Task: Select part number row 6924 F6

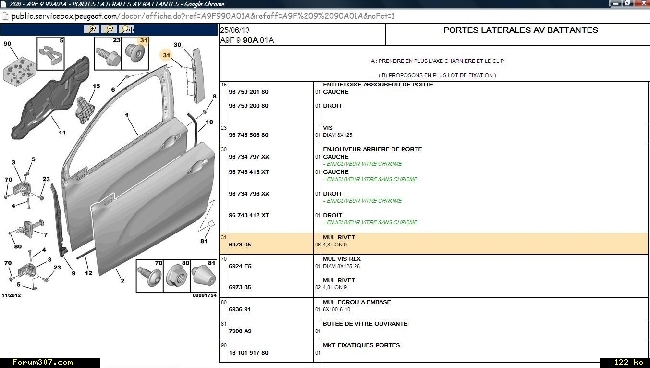Action: click(434, 266)
